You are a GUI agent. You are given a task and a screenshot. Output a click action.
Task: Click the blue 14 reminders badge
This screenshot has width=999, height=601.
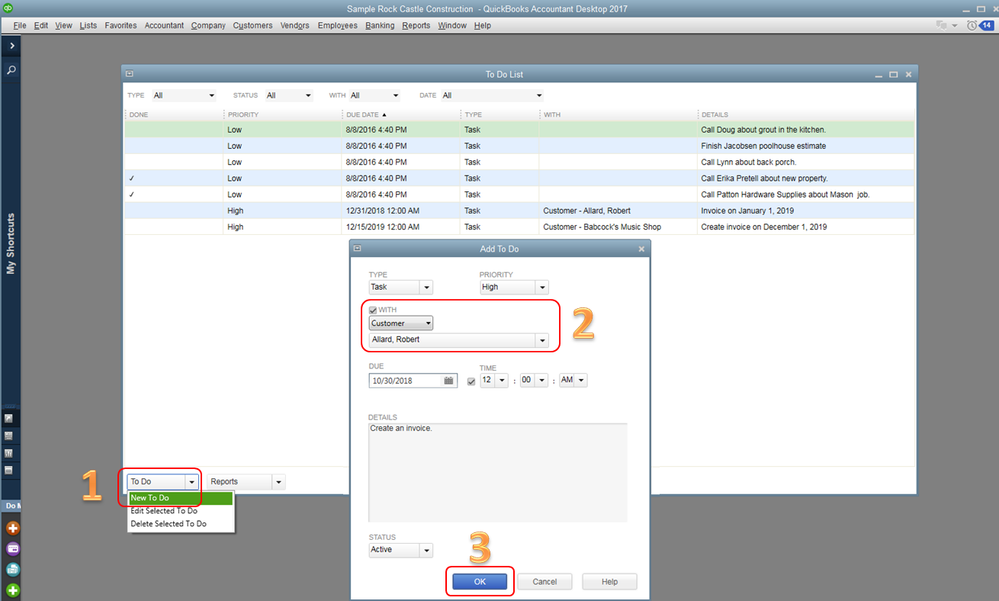pyautogui.click(x=986, y=25)
